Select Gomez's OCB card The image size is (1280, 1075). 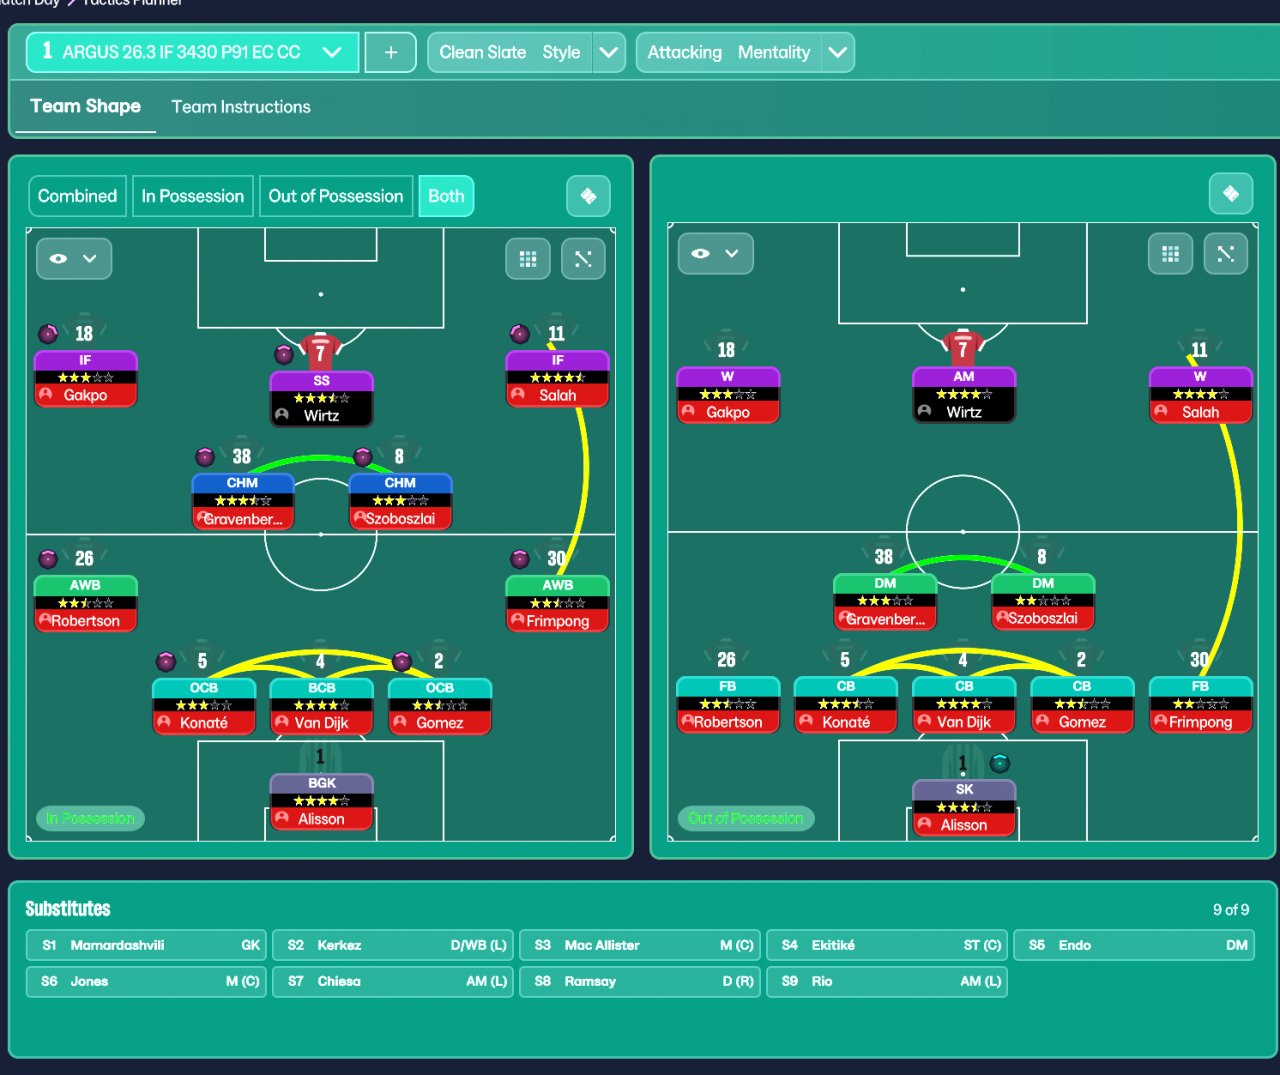[x=440, y=706]
